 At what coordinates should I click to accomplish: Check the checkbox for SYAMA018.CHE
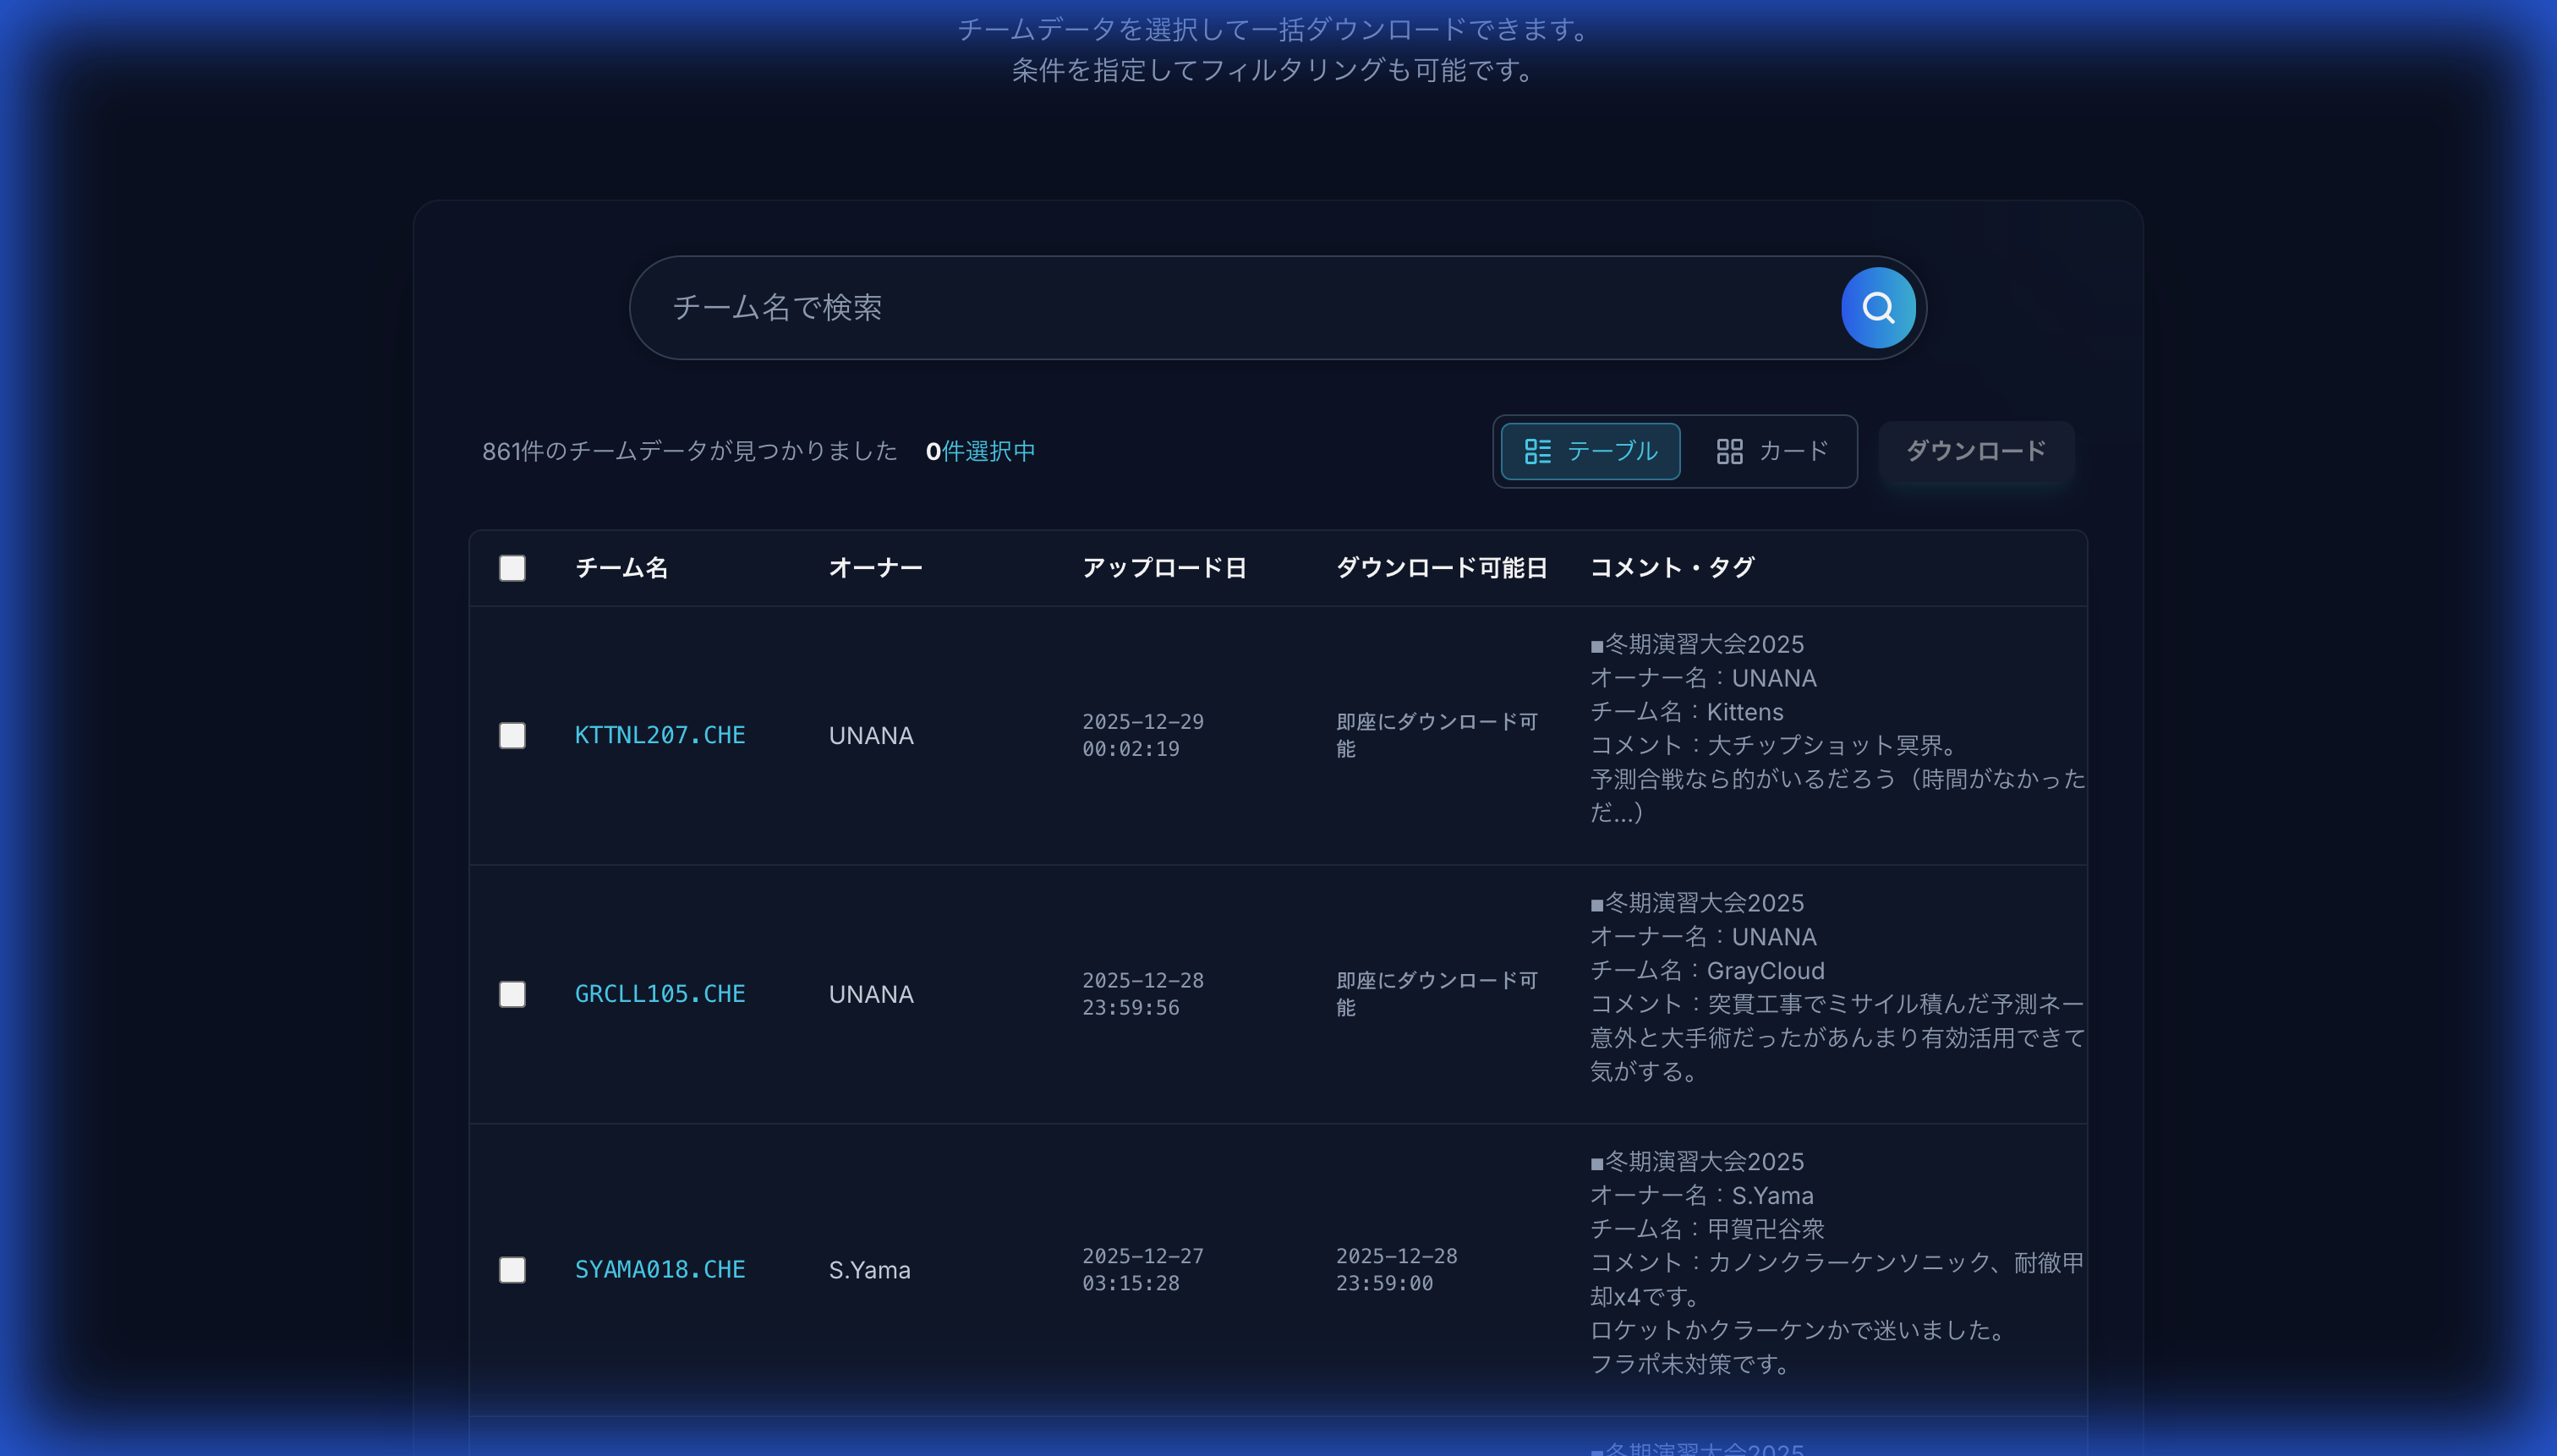[x=512, y=1269]
